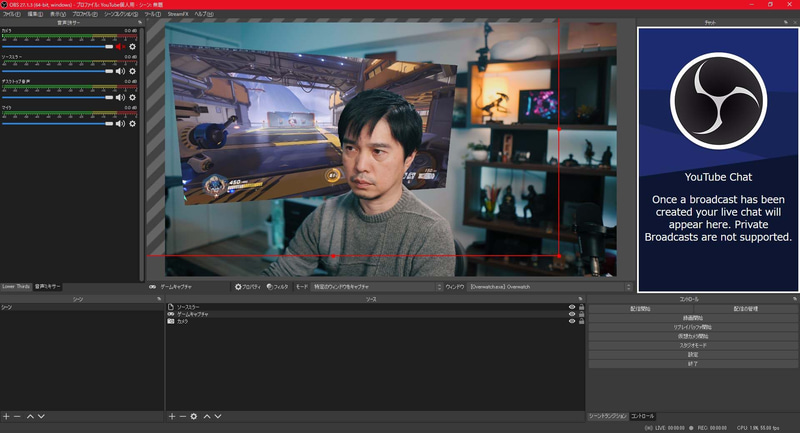Add a new scene with plus icon

click(6, 416)
